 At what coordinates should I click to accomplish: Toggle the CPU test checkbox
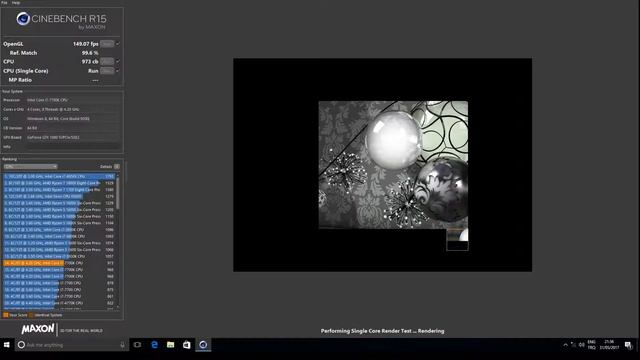[118, 61]
